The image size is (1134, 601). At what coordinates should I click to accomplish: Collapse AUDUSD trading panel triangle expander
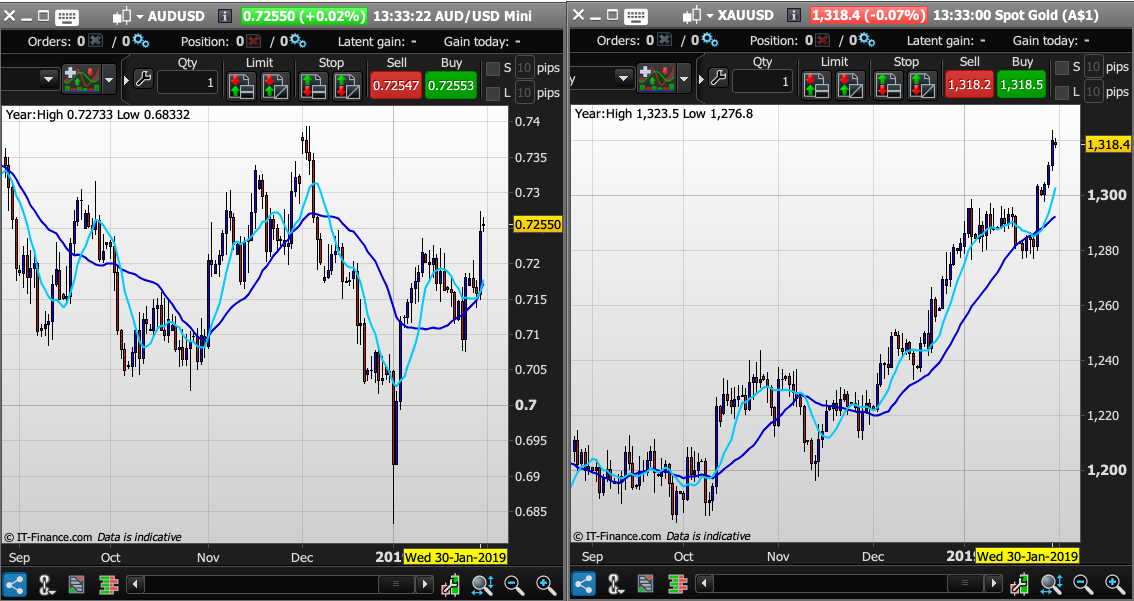point(126,79)
